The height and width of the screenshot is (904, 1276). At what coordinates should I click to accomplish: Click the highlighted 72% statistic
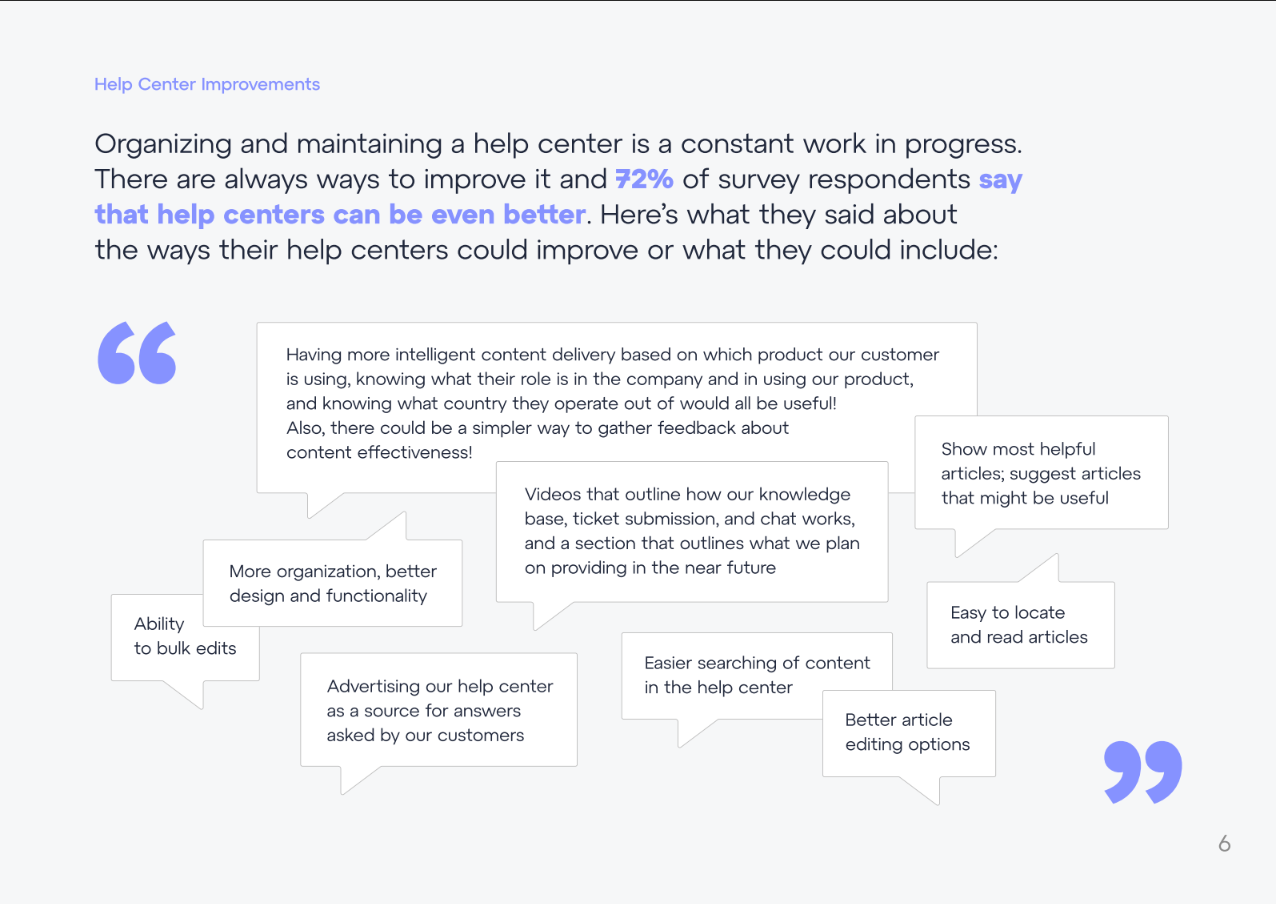click(644, 179)
